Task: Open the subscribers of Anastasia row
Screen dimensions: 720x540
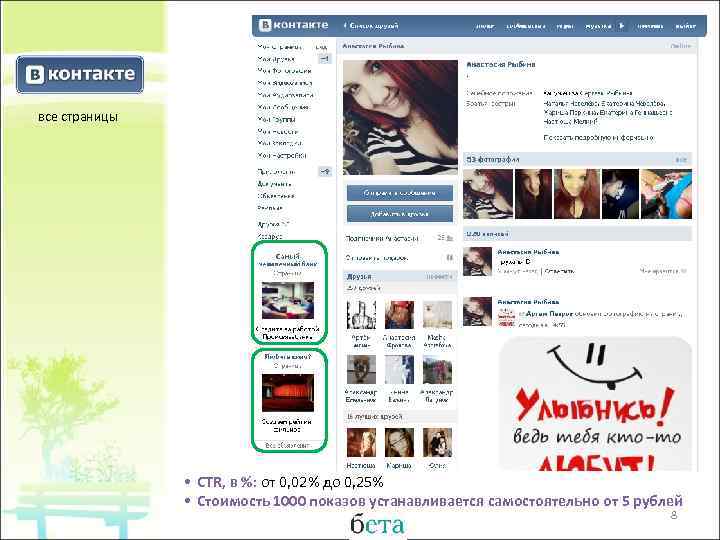Action: click(399, 238)
